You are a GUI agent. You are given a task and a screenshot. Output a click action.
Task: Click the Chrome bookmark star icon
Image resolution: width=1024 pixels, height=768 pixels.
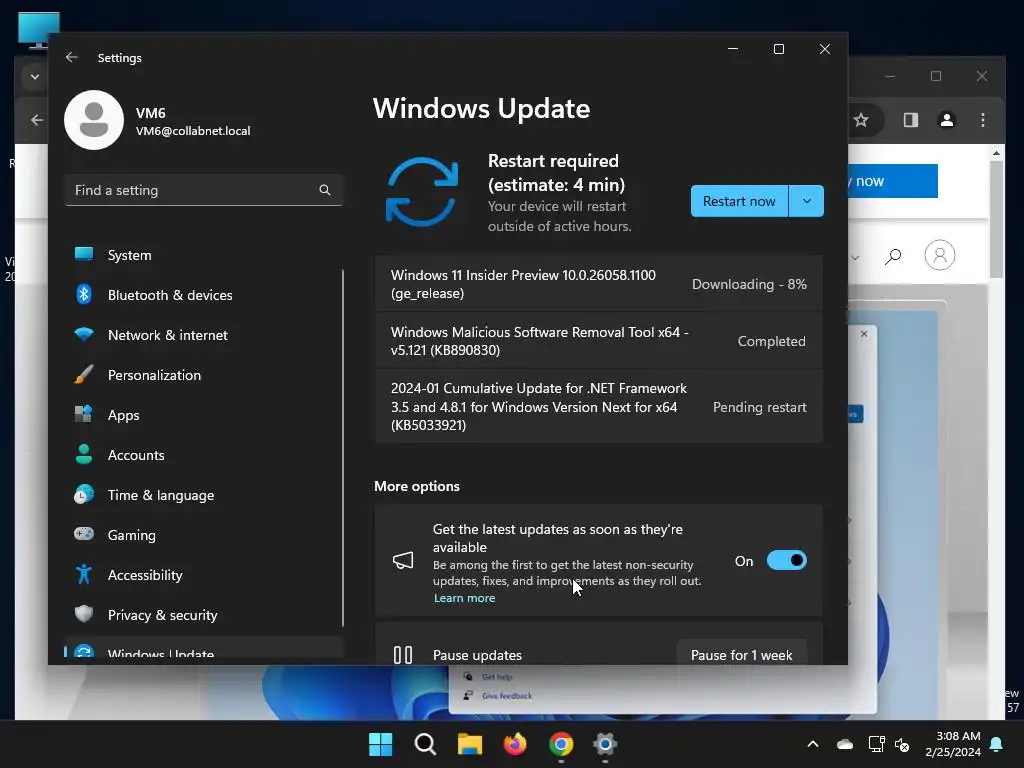click(861, 120)
